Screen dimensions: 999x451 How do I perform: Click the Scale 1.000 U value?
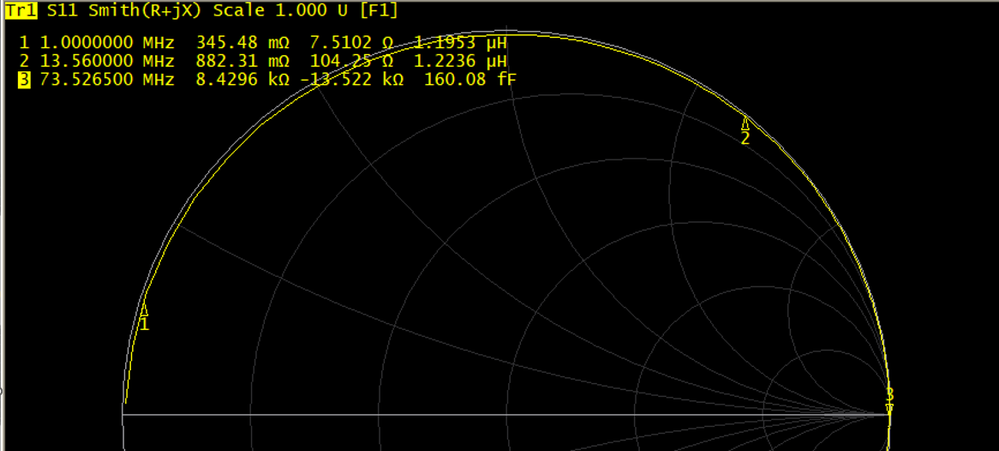(281, 11)
